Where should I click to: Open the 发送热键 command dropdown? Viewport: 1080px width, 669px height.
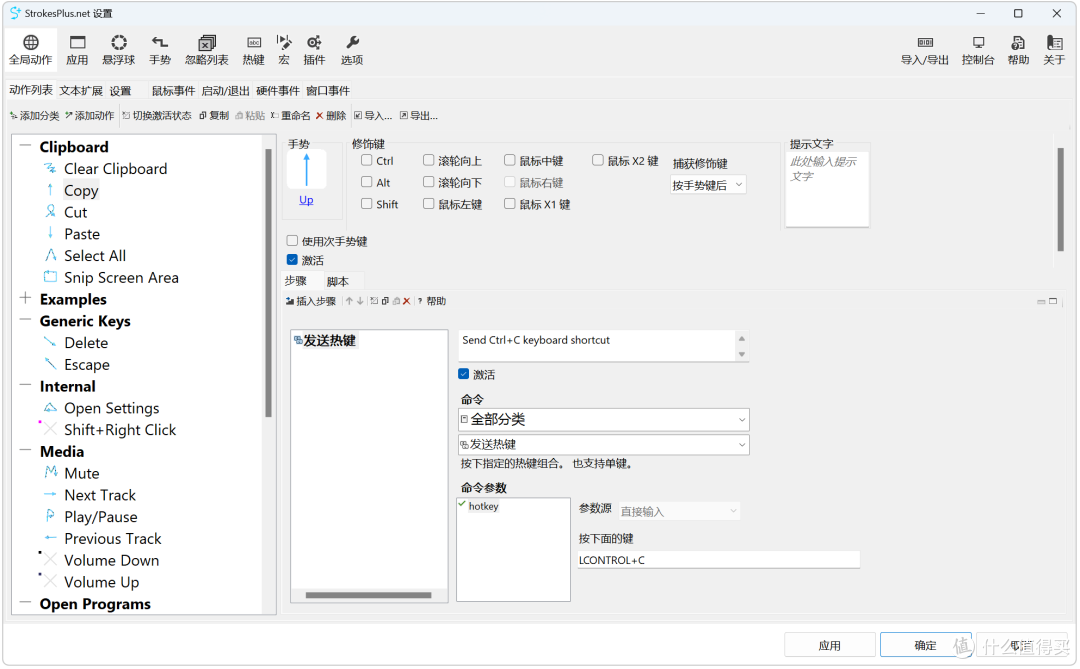pos(603,444)
